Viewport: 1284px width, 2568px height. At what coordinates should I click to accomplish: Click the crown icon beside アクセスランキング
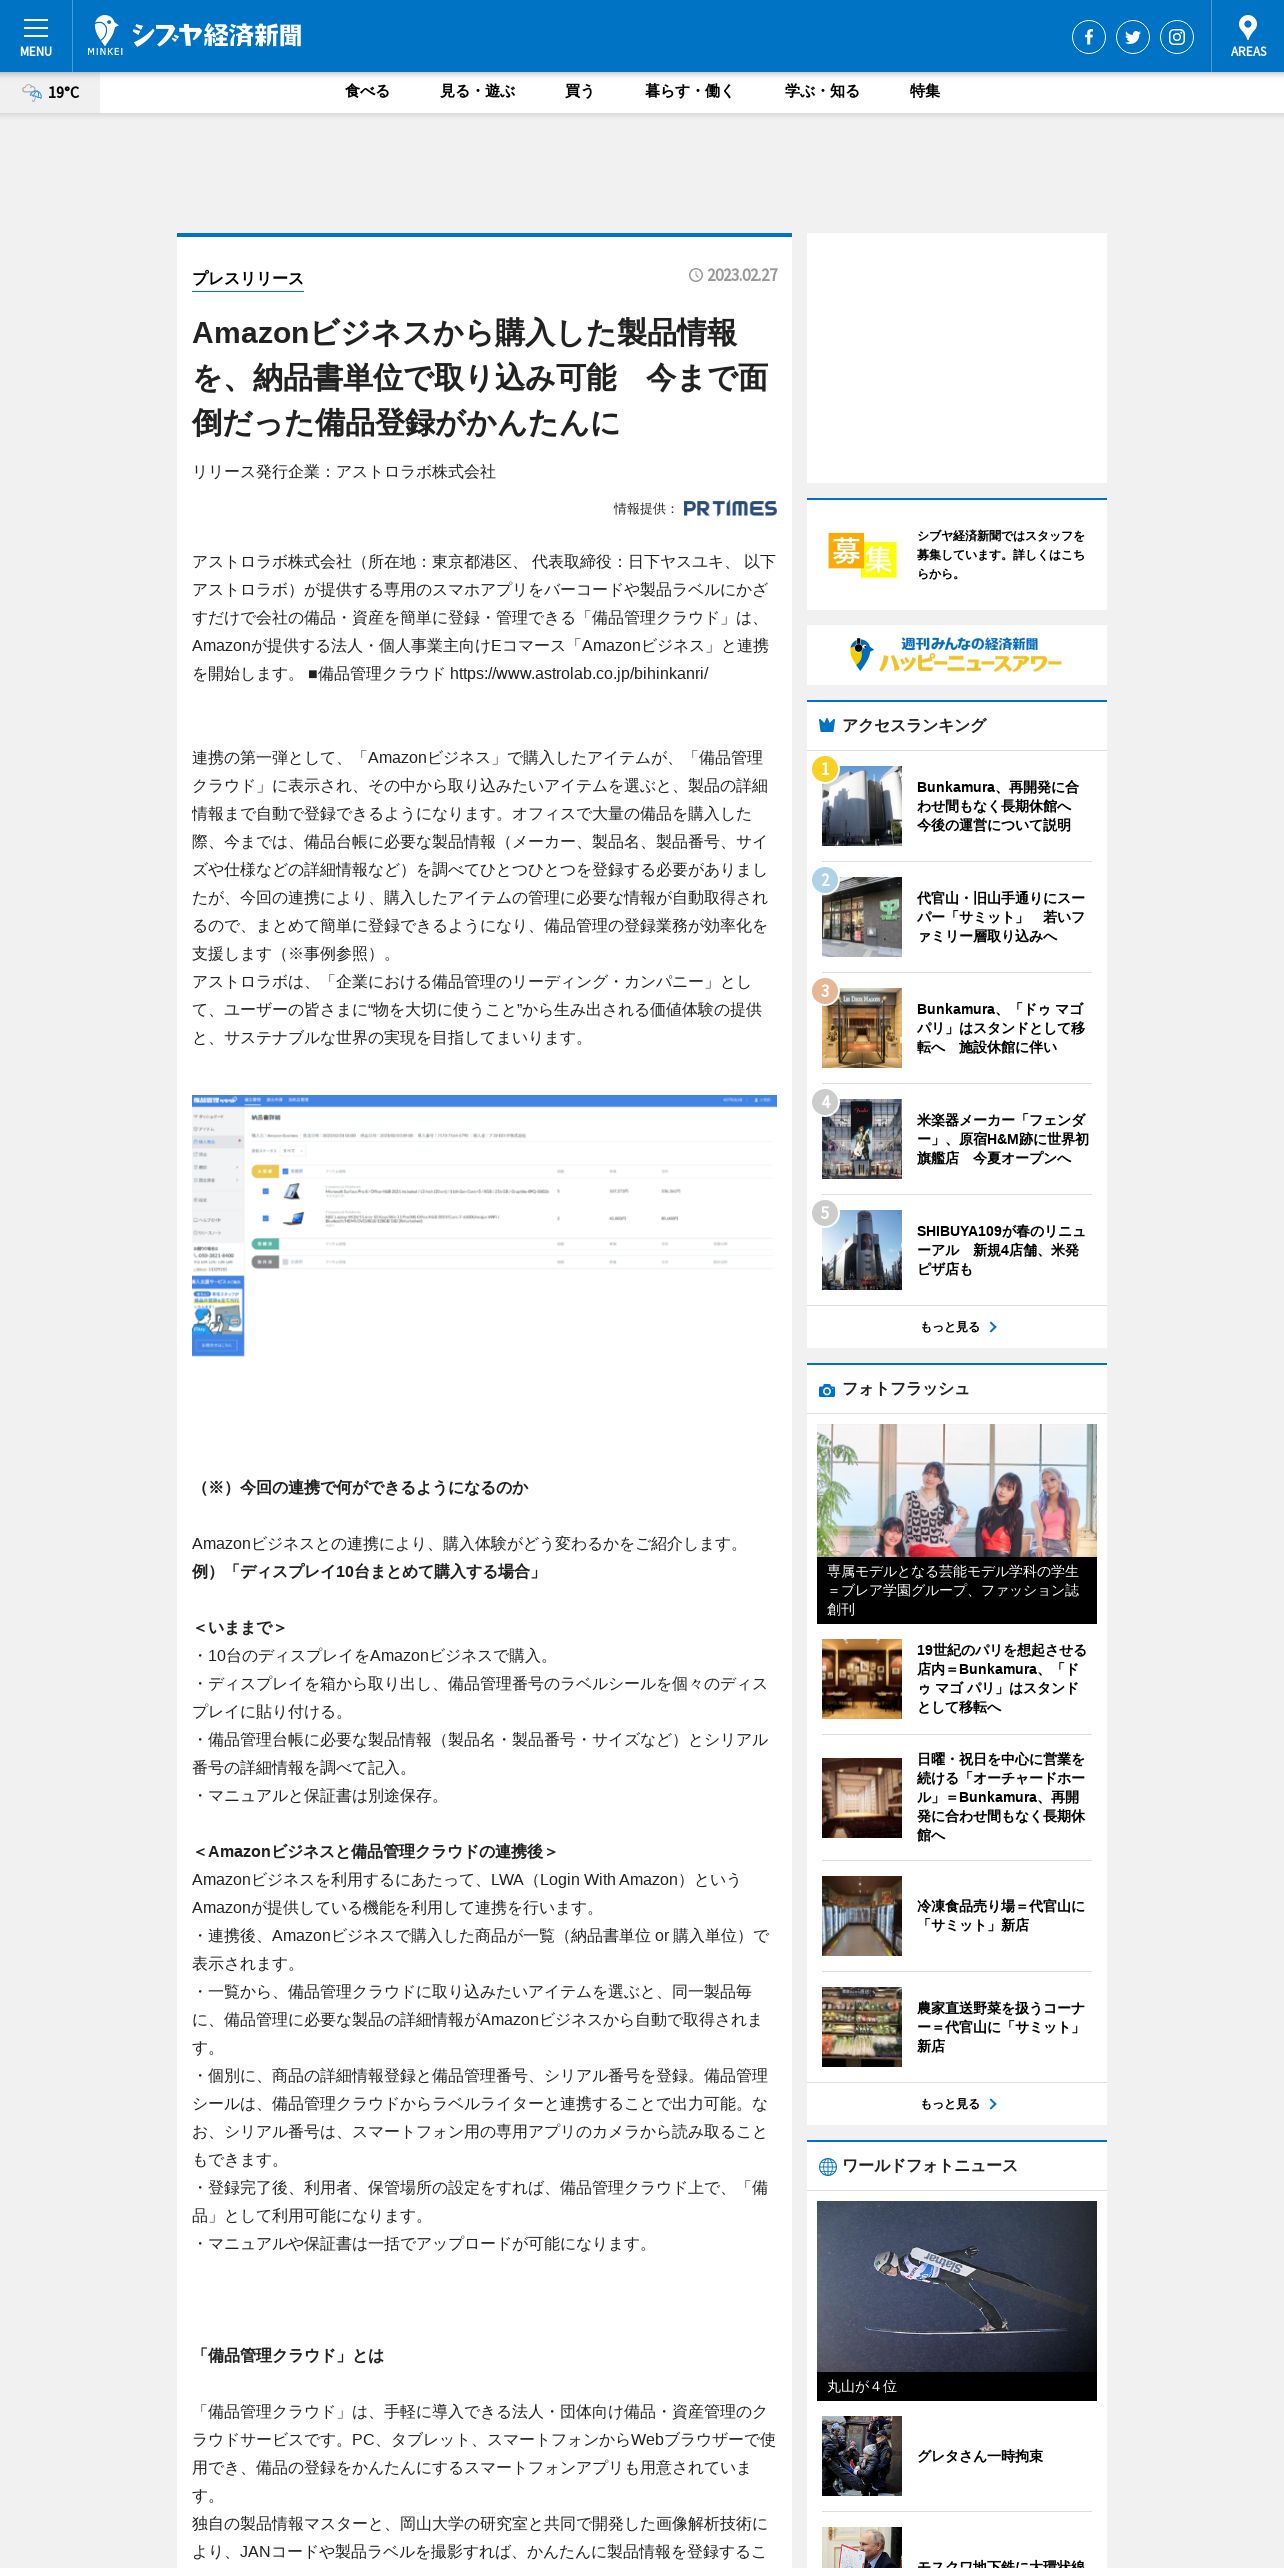[827, 726]
